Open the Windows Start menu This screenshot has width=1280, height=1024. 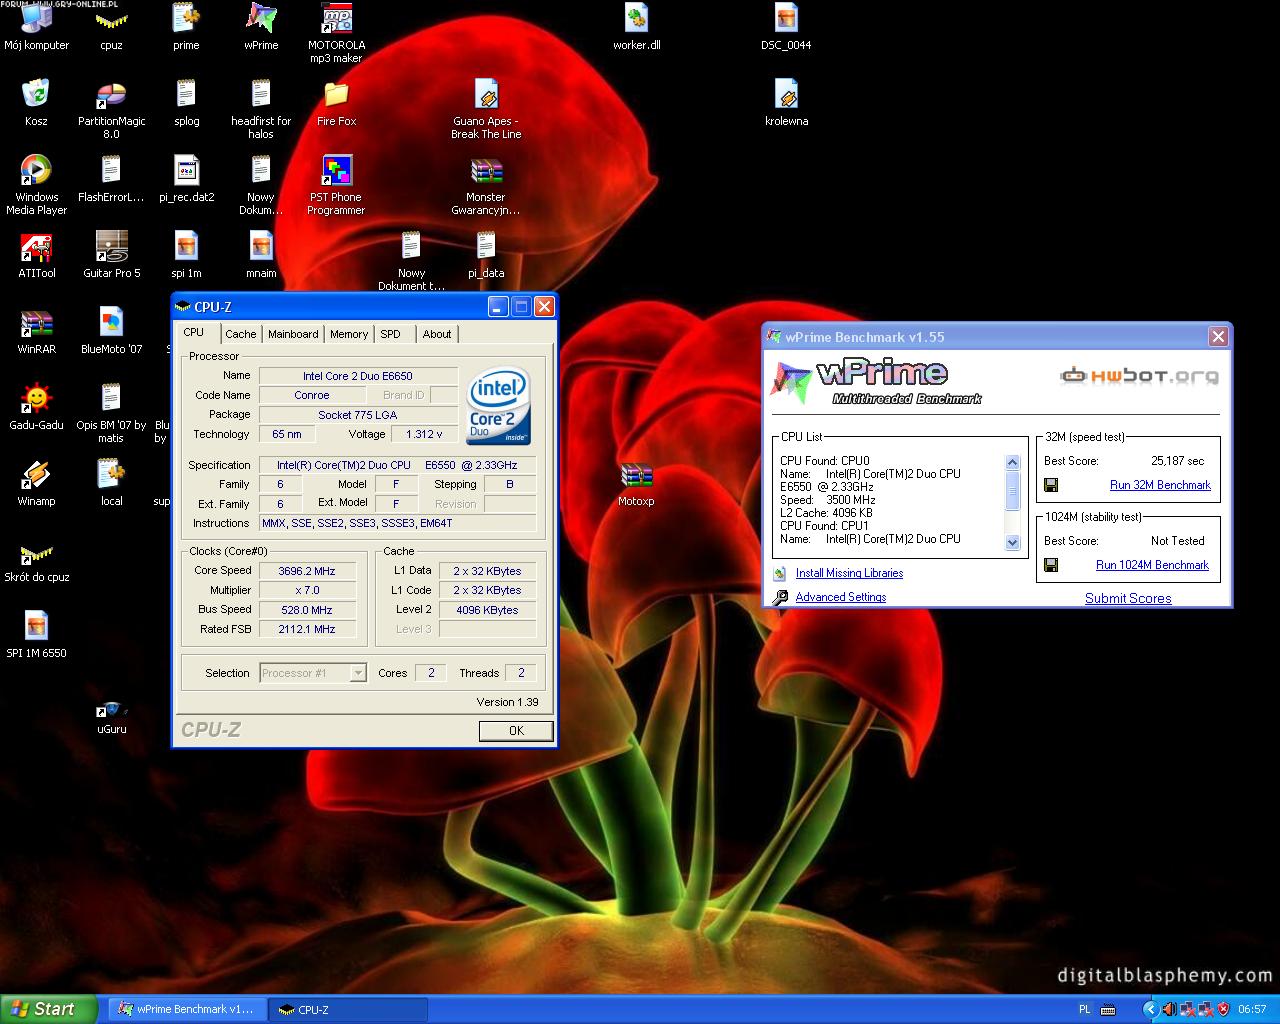point(48,1009)
